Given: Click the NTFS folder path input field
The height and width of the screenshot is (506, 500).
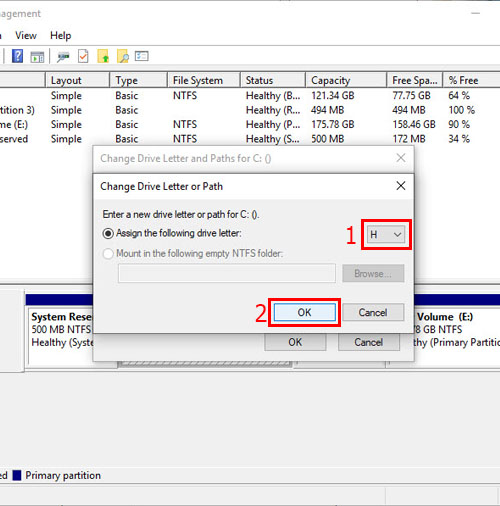Looking at the screenshot, I should tap(227, 273).
